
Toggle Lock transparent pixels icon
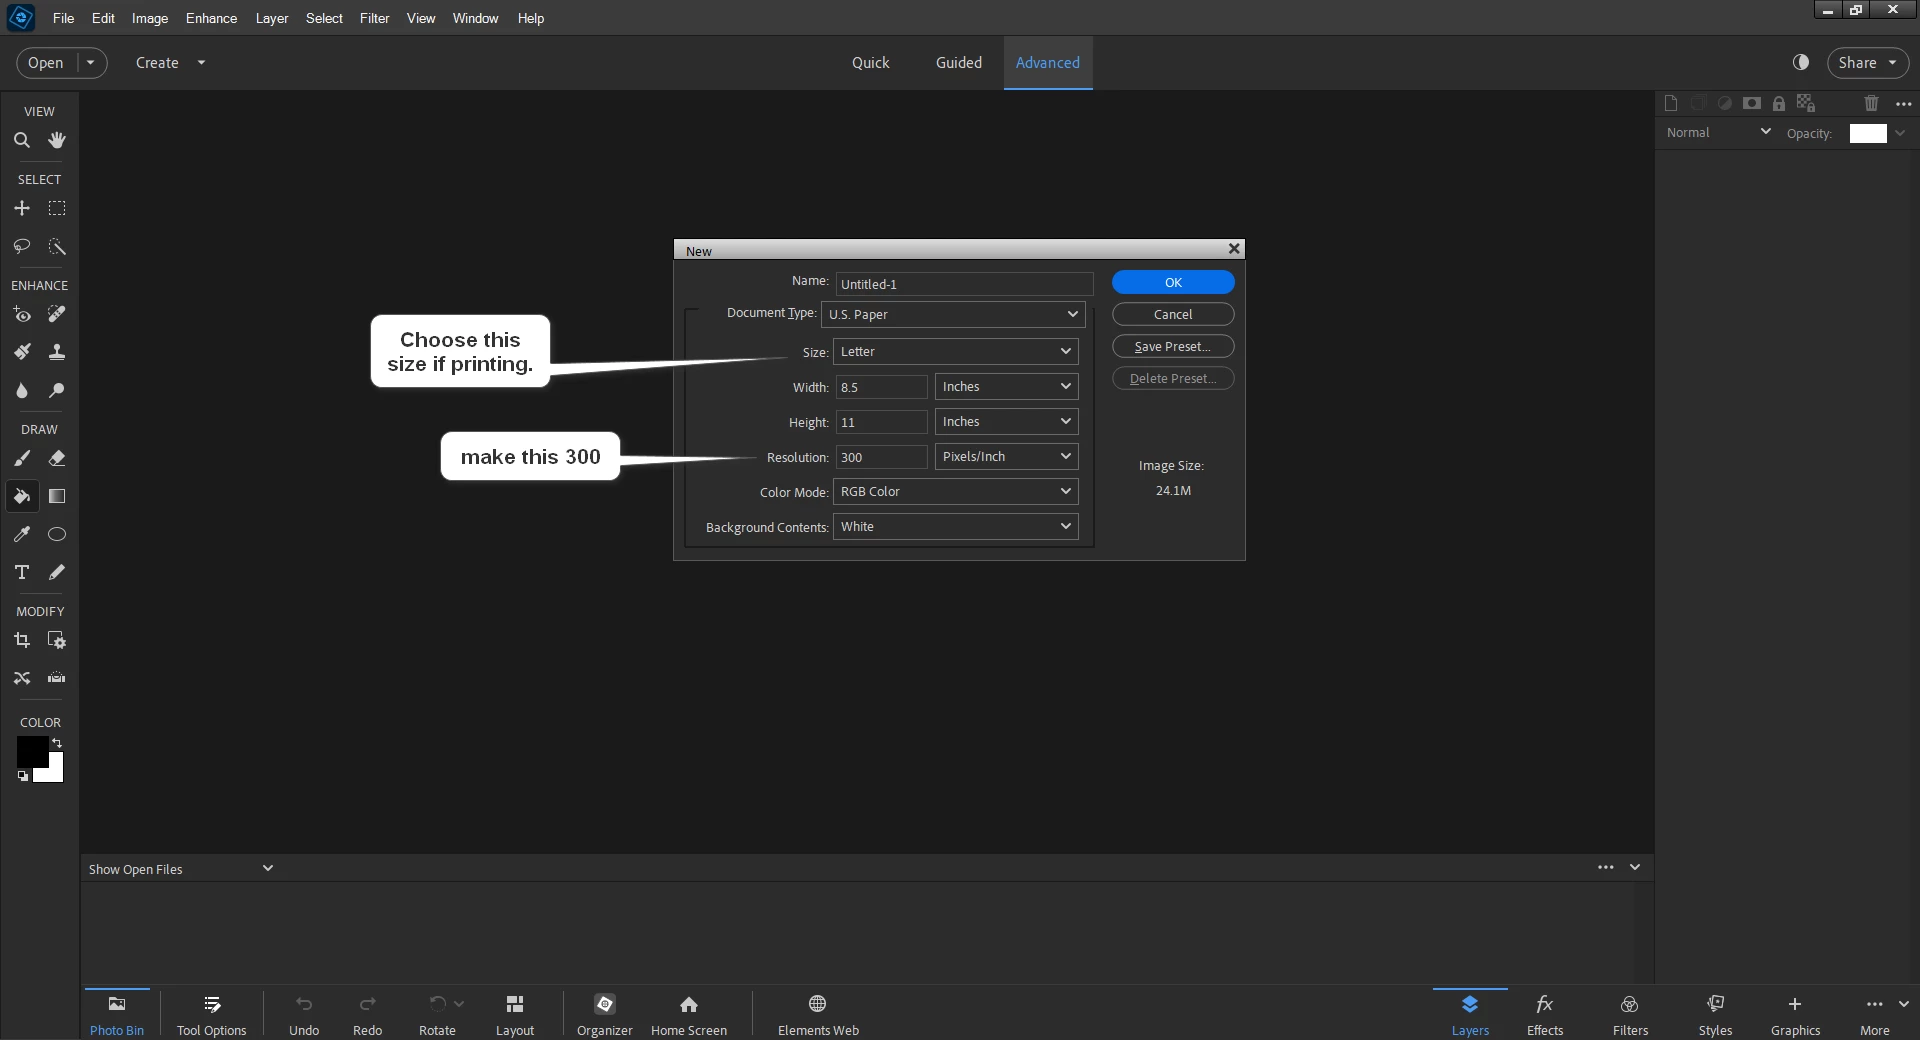pyautogui.click(x=1805, y=103)
